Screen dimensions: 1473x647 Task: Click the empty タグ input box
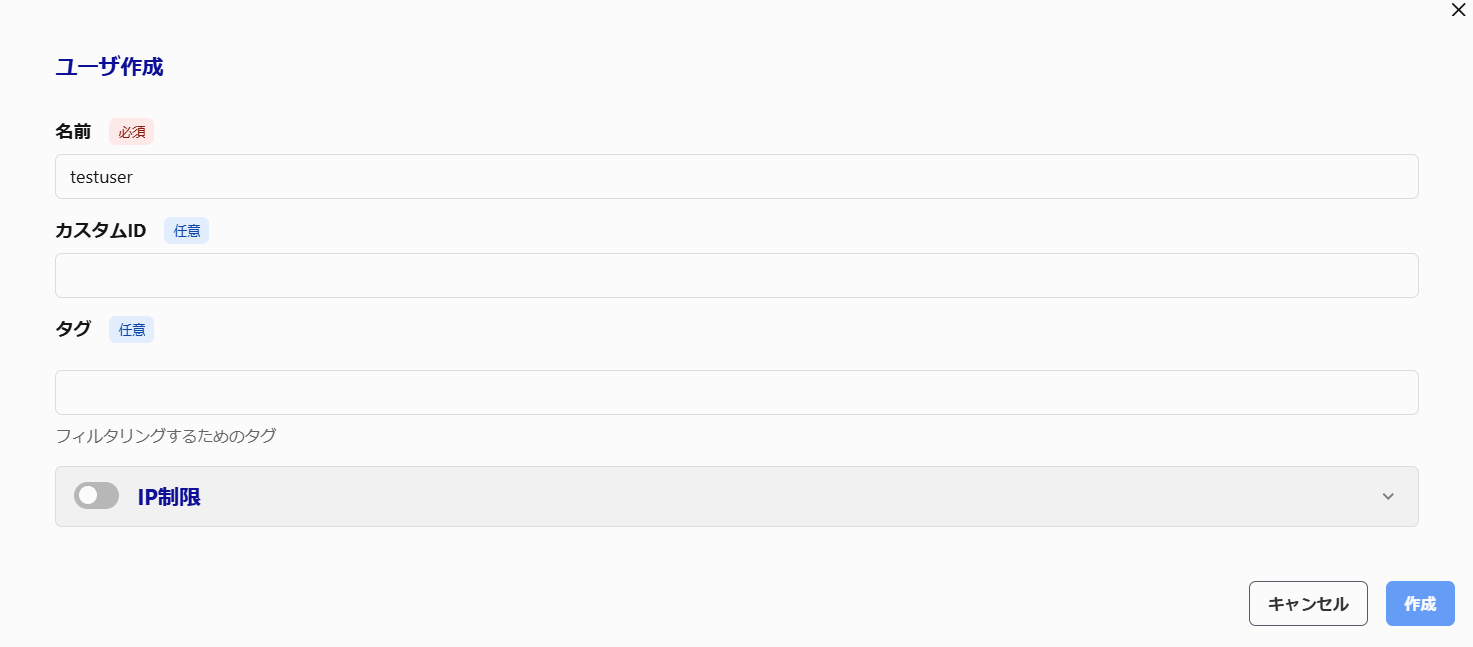coord(736,393)
